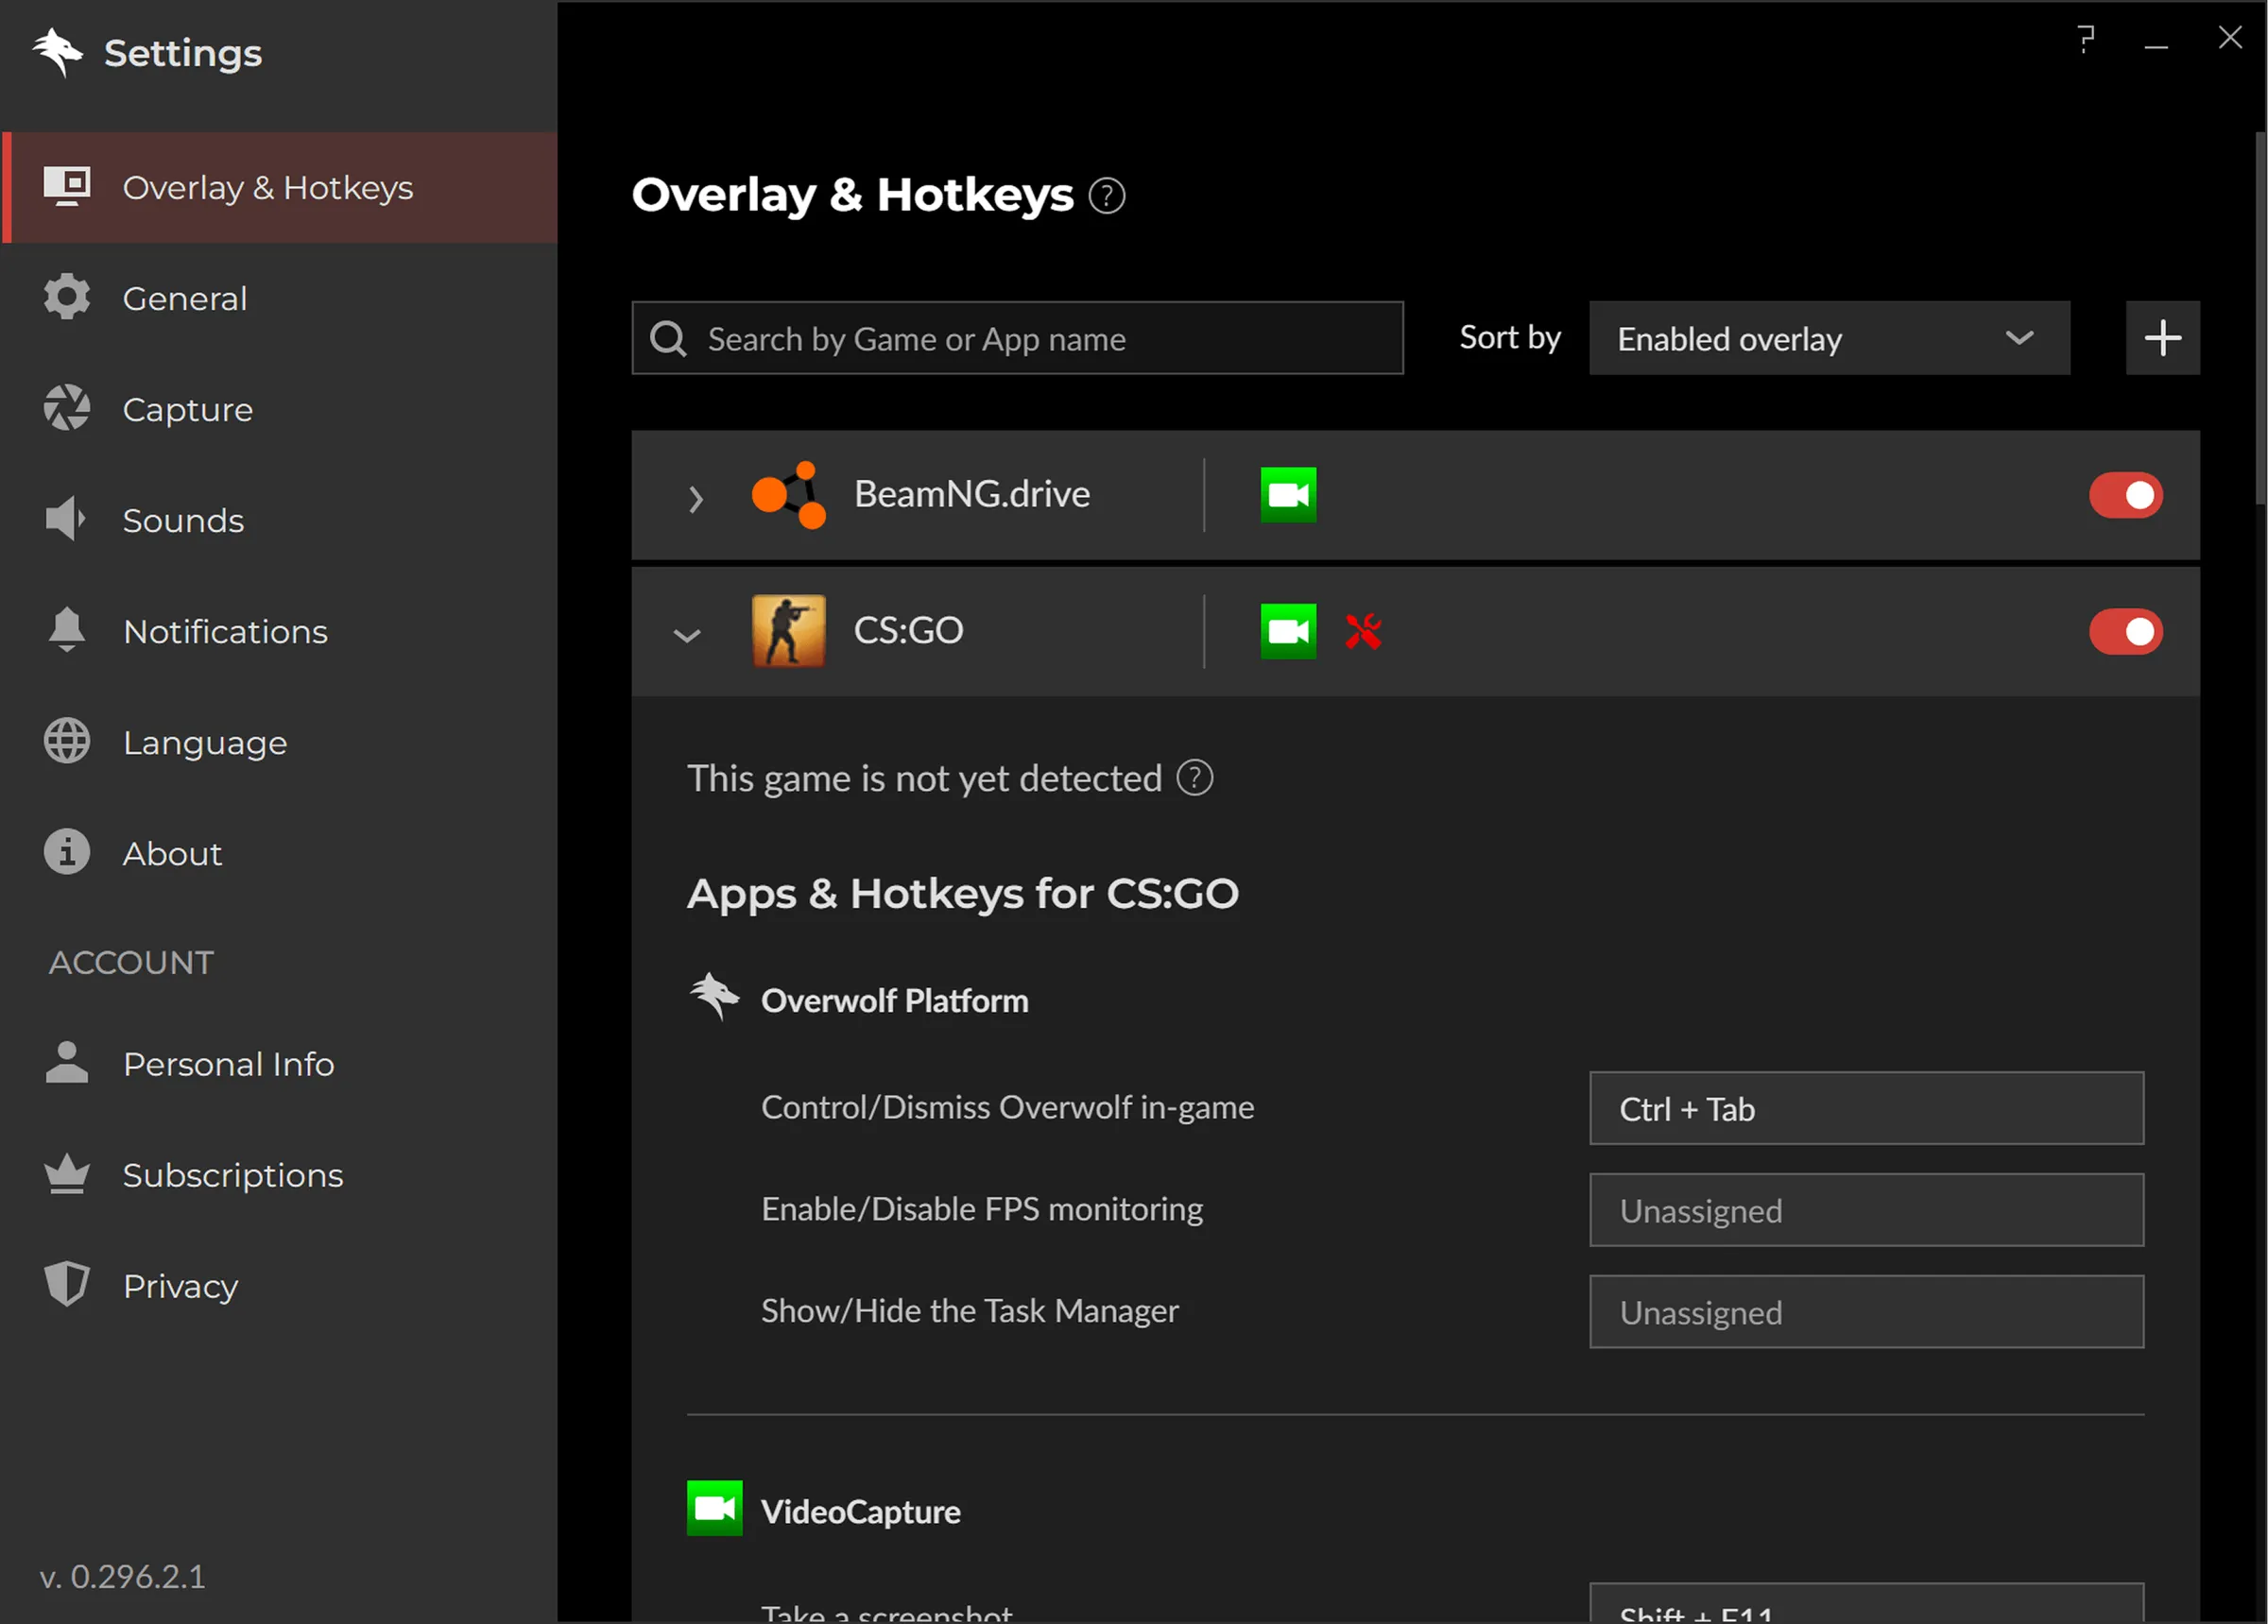Click the Overwolf Platform wolf icon

(714, 997)
